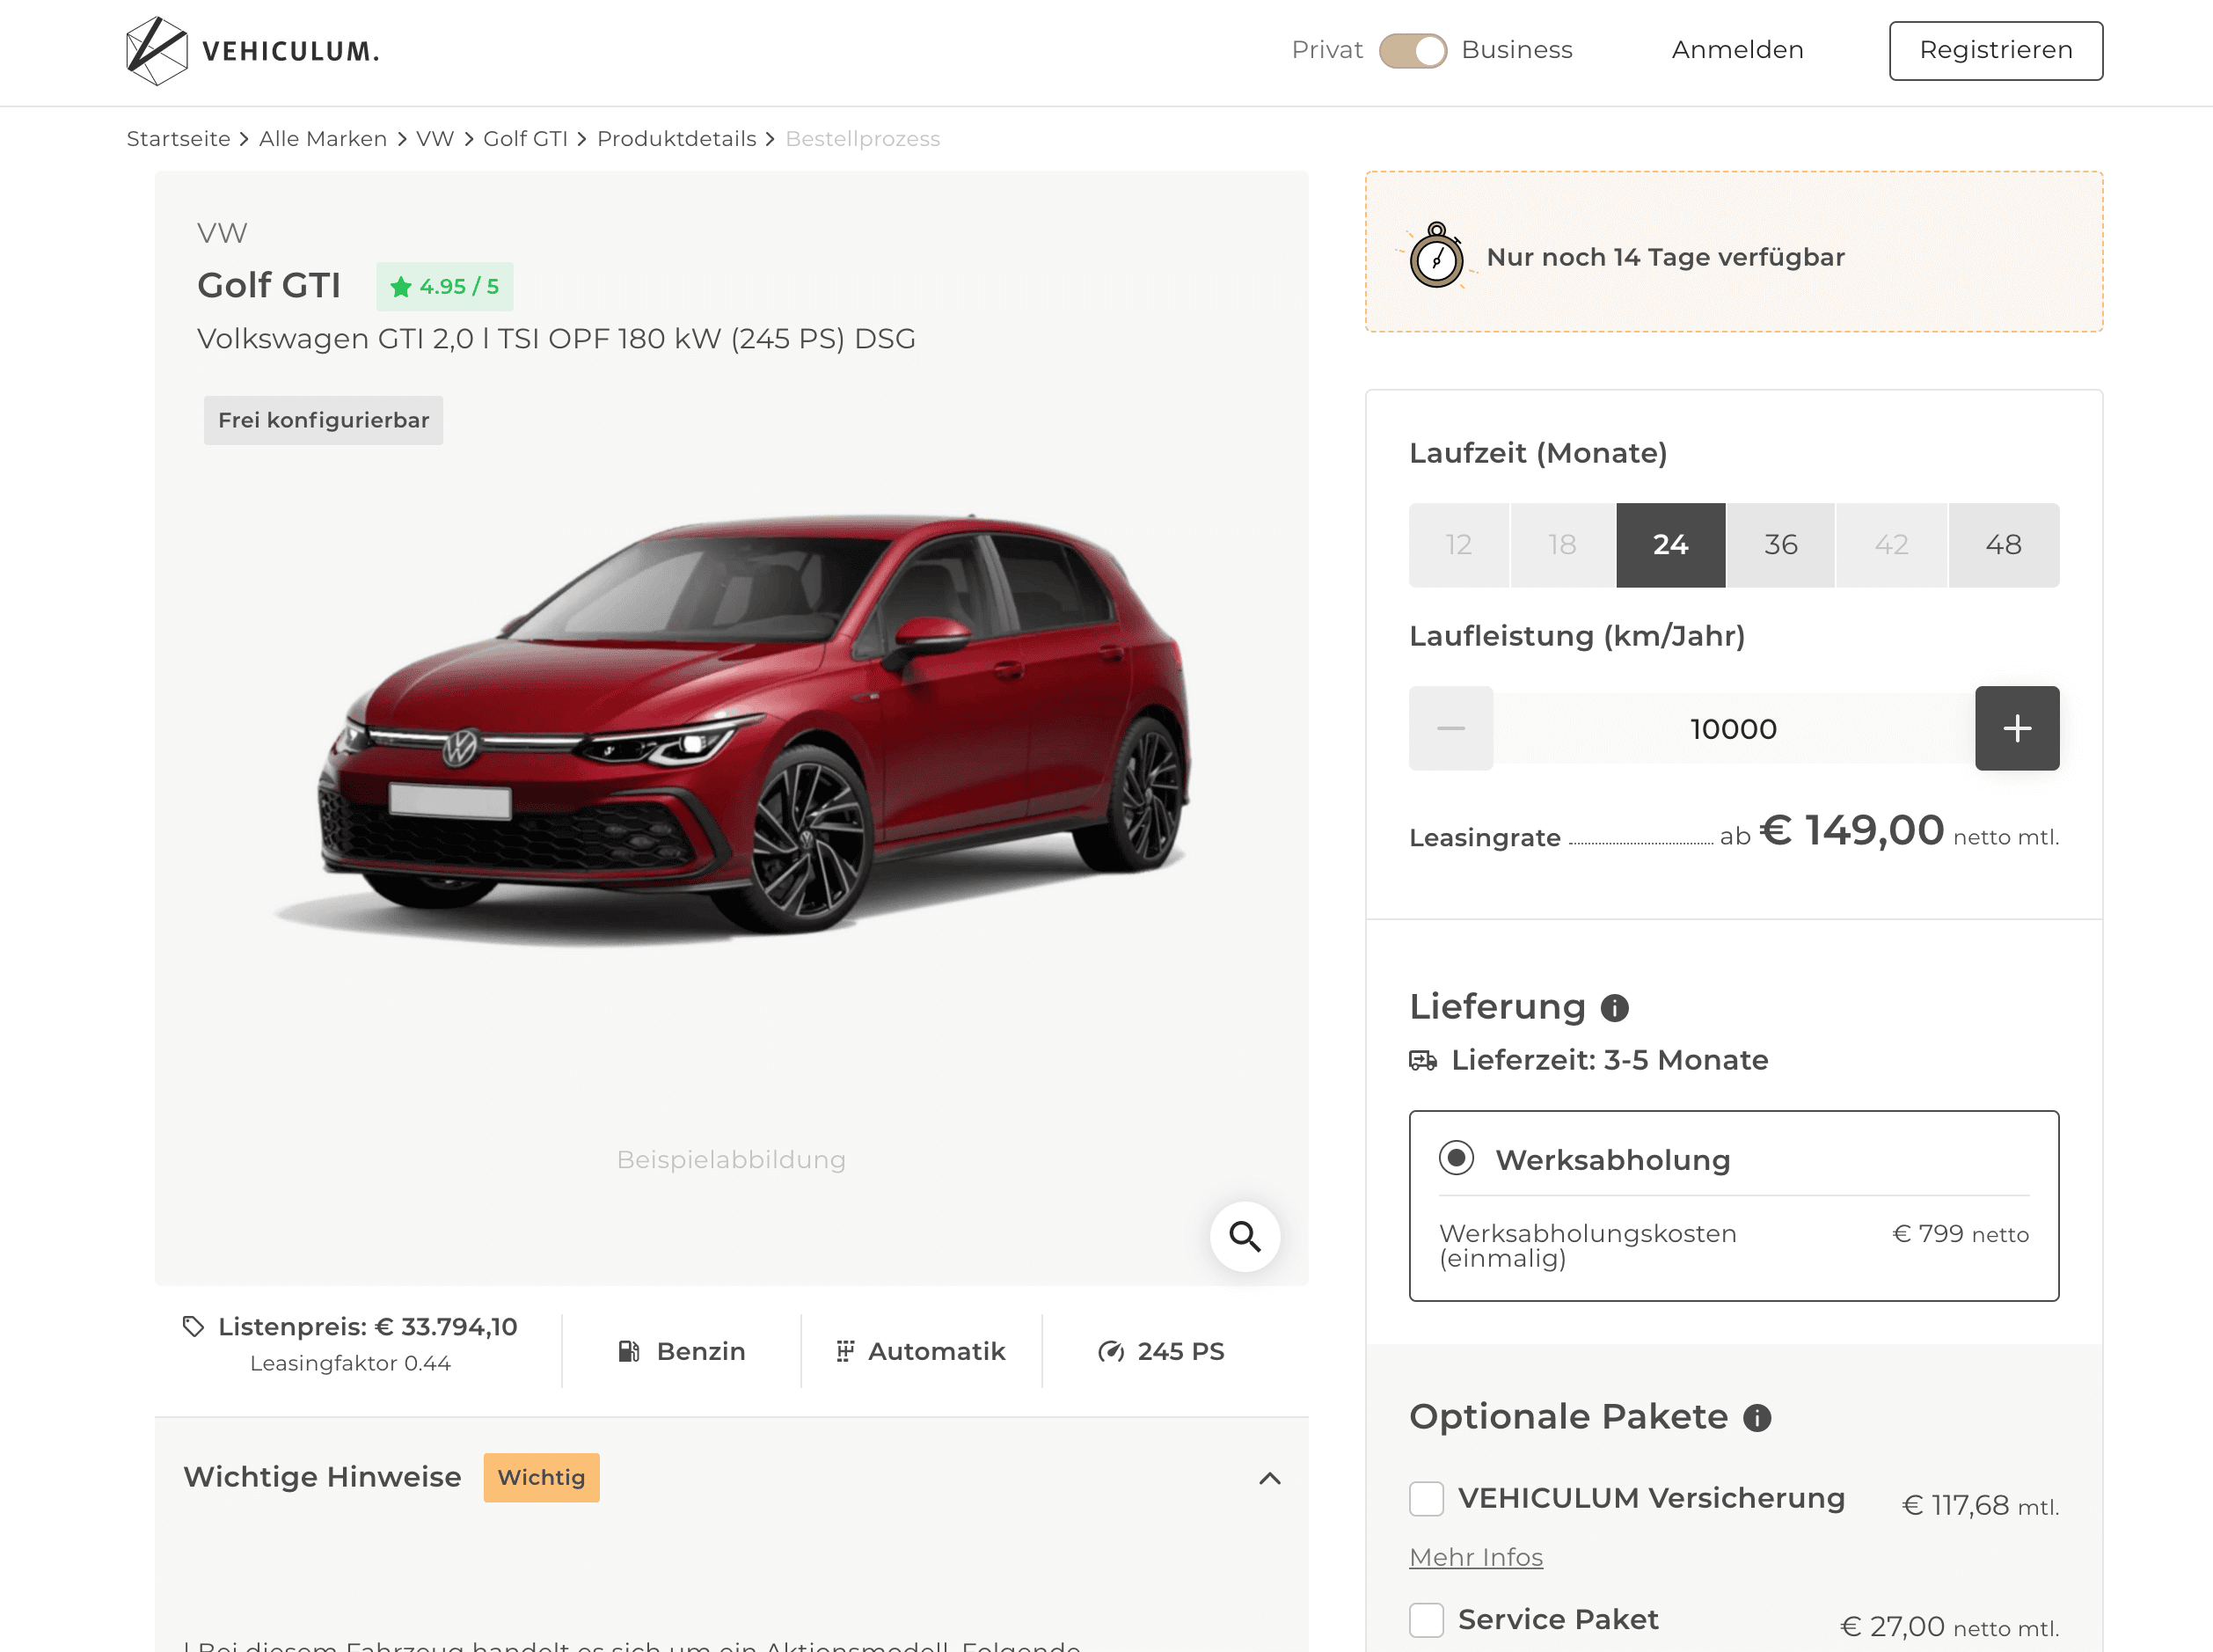Click the € 117,68 mtl. insurance price
The image size is (2213, 1652).
click(1979, 1505)
